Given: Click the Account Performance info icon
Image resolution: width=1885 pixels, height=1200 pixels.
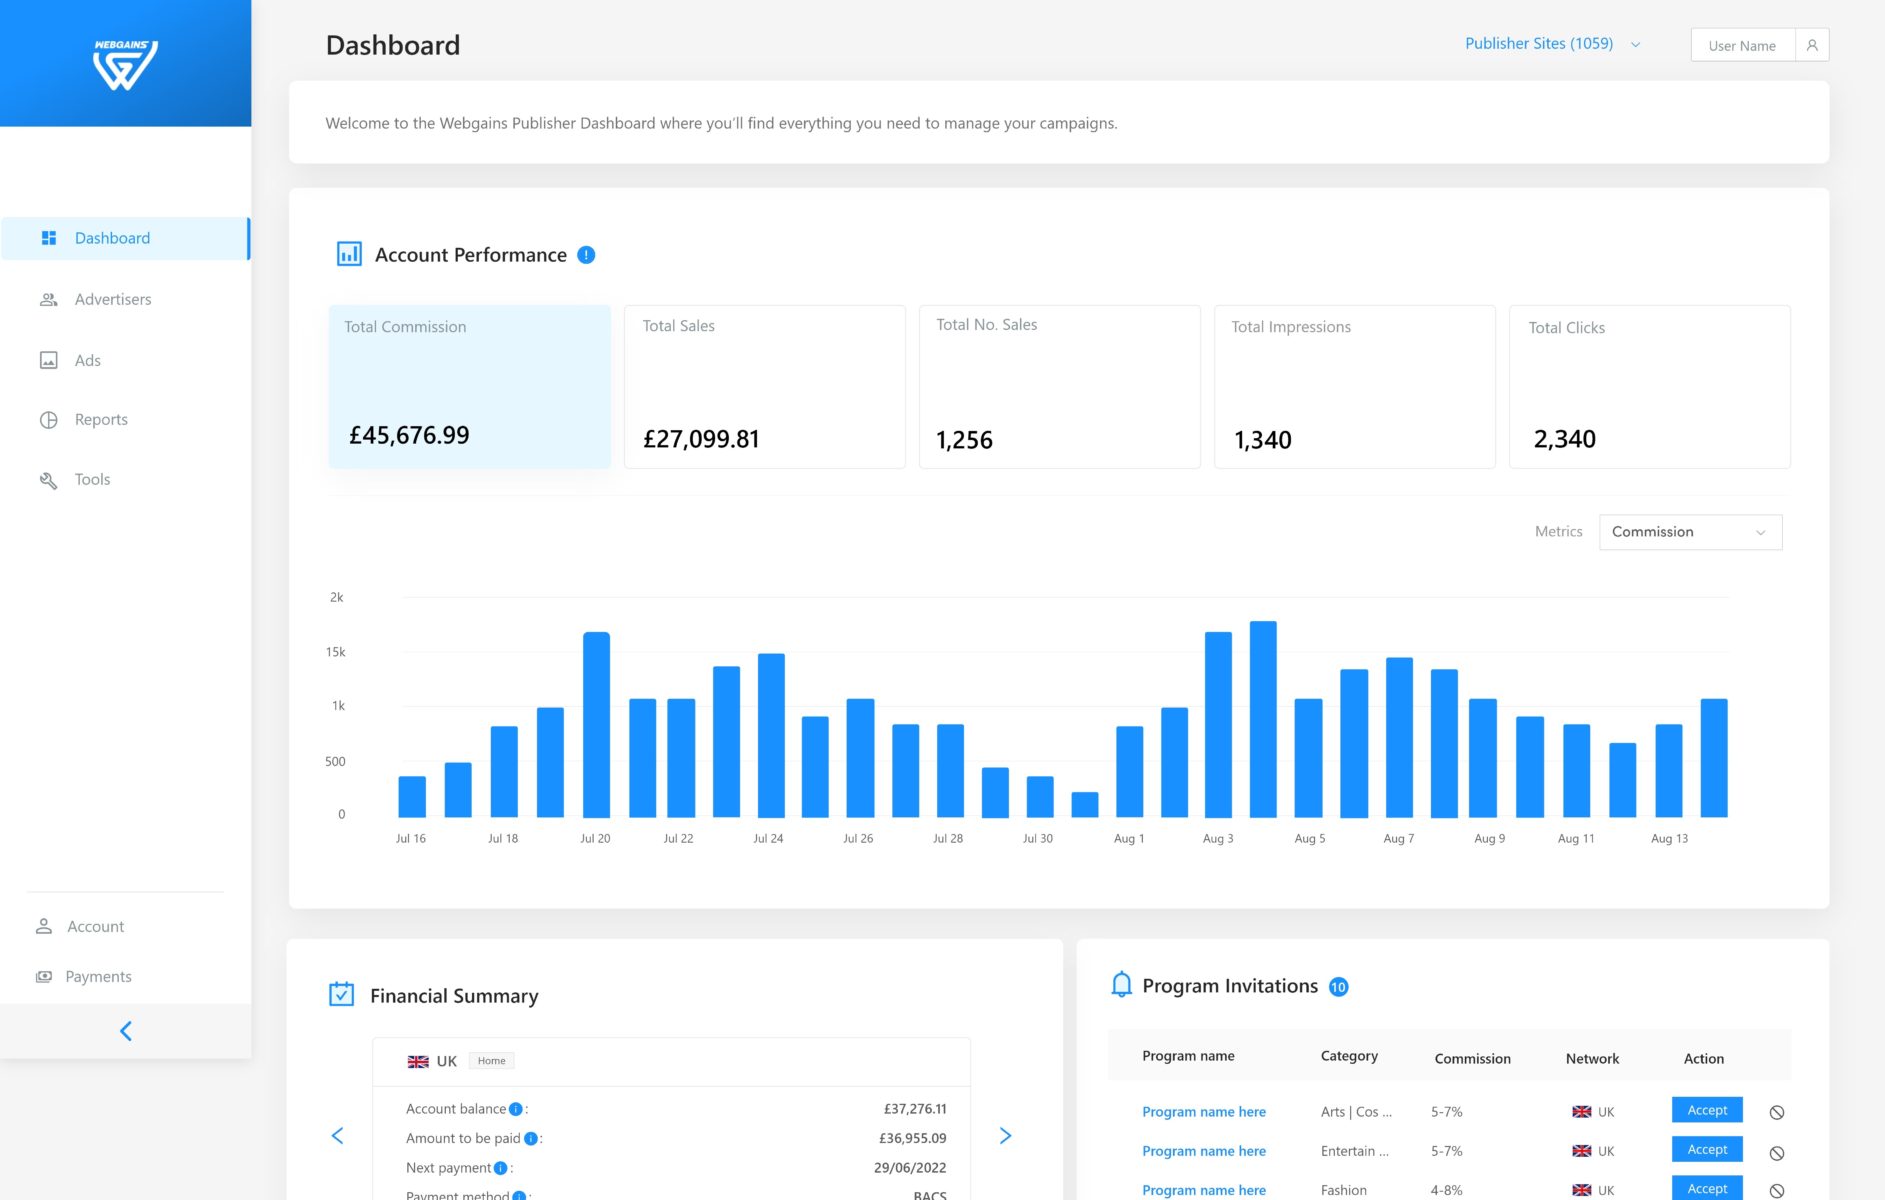Looking at the screenshot, I should click(x=586, y=255).
